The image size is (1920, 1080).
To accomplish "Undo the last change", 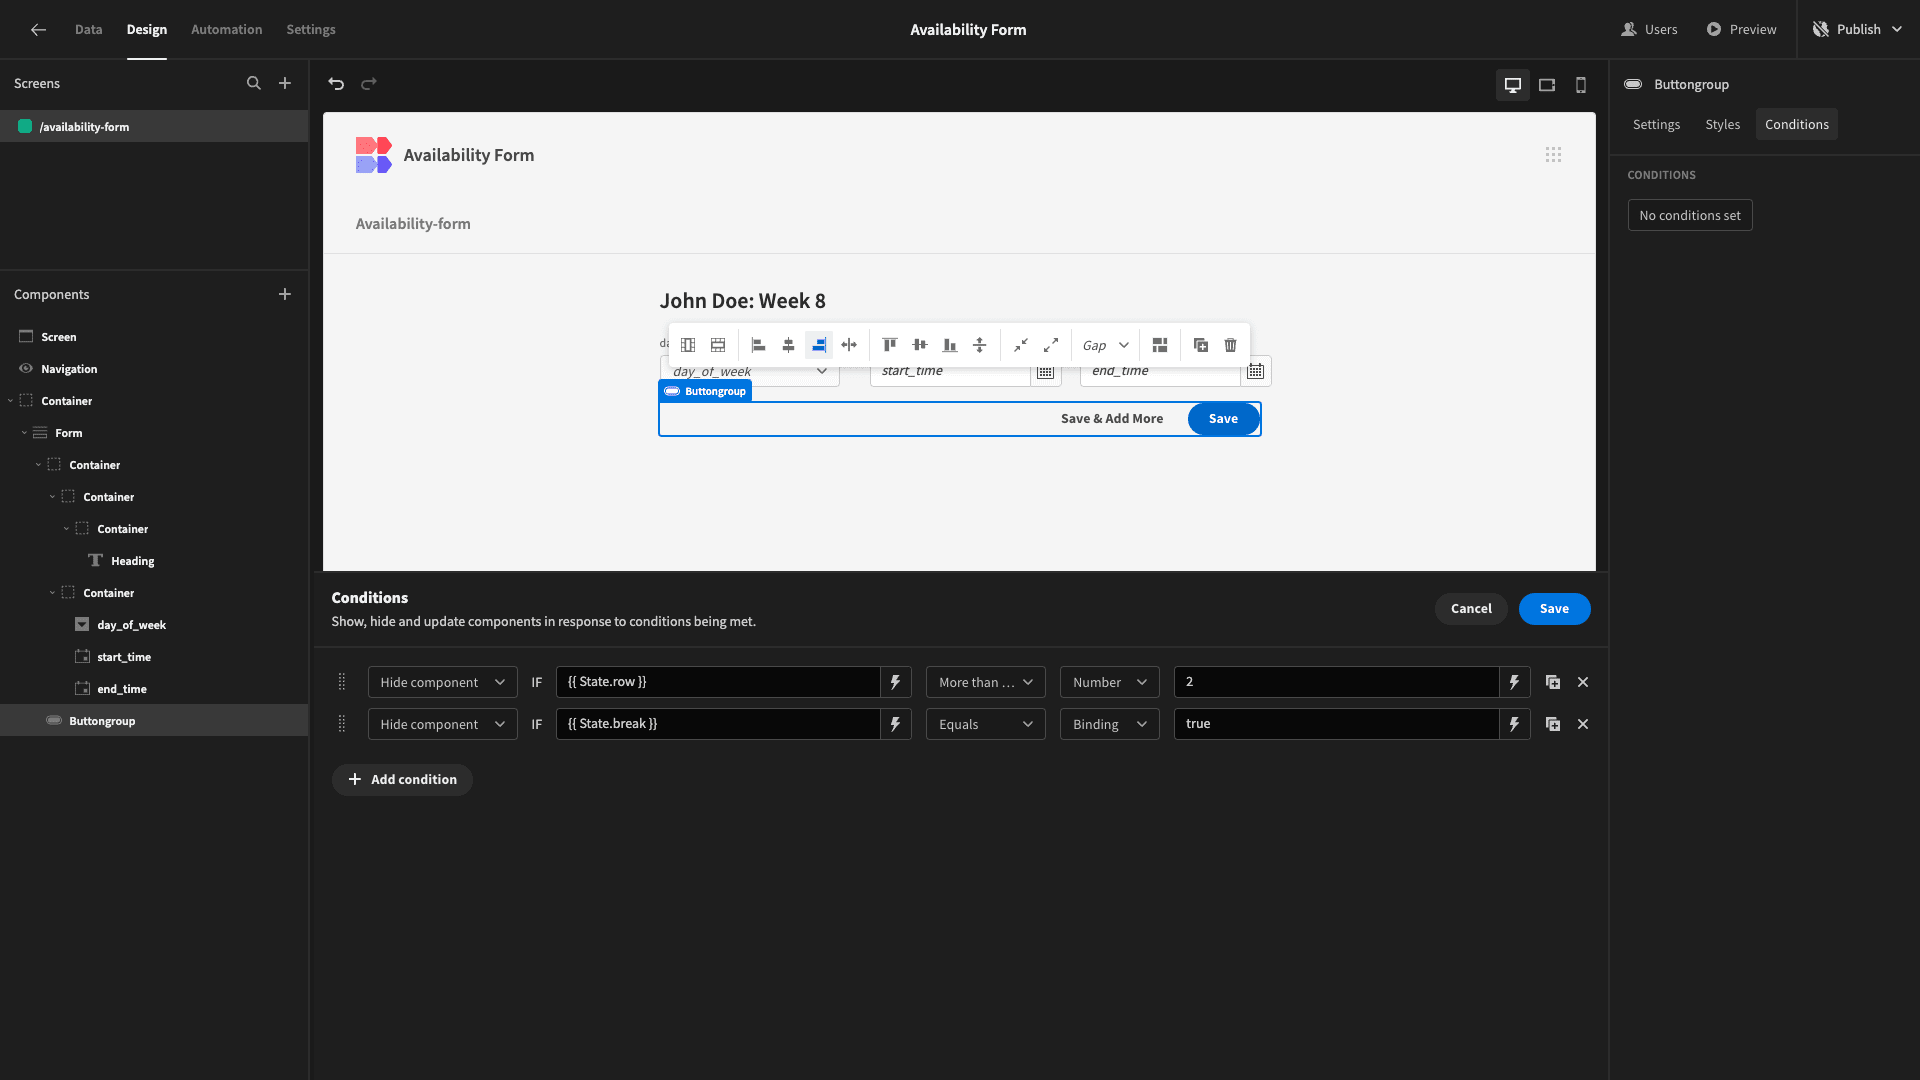I will point(336,84).
